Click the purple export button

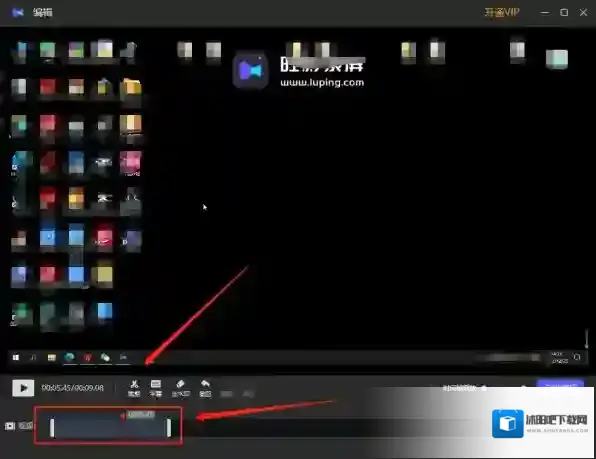[560, 385]
